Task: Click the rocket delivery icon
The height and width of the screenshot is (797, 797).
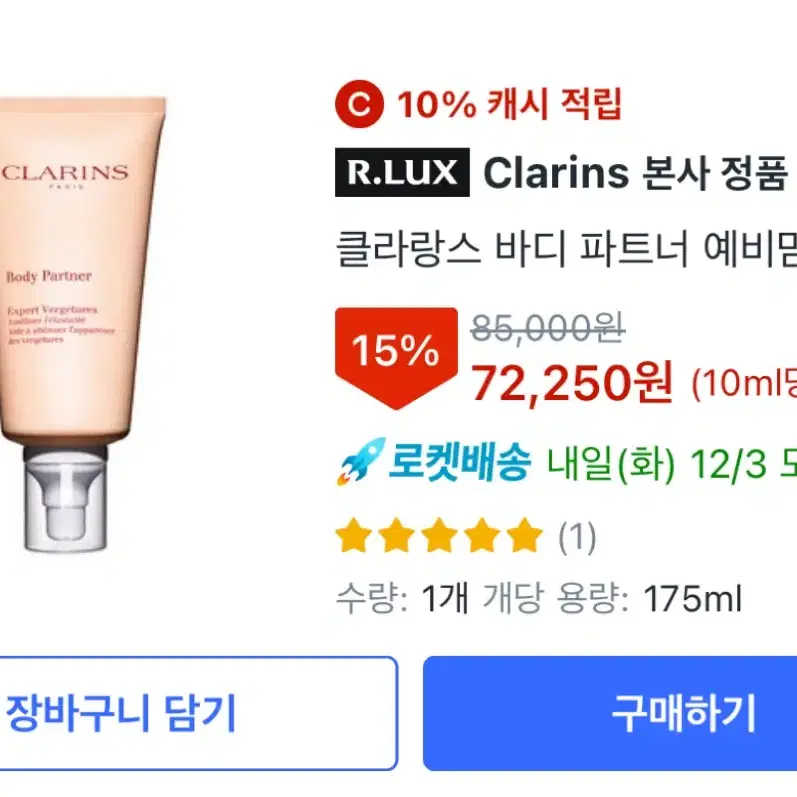Action: tap(361, 462)
